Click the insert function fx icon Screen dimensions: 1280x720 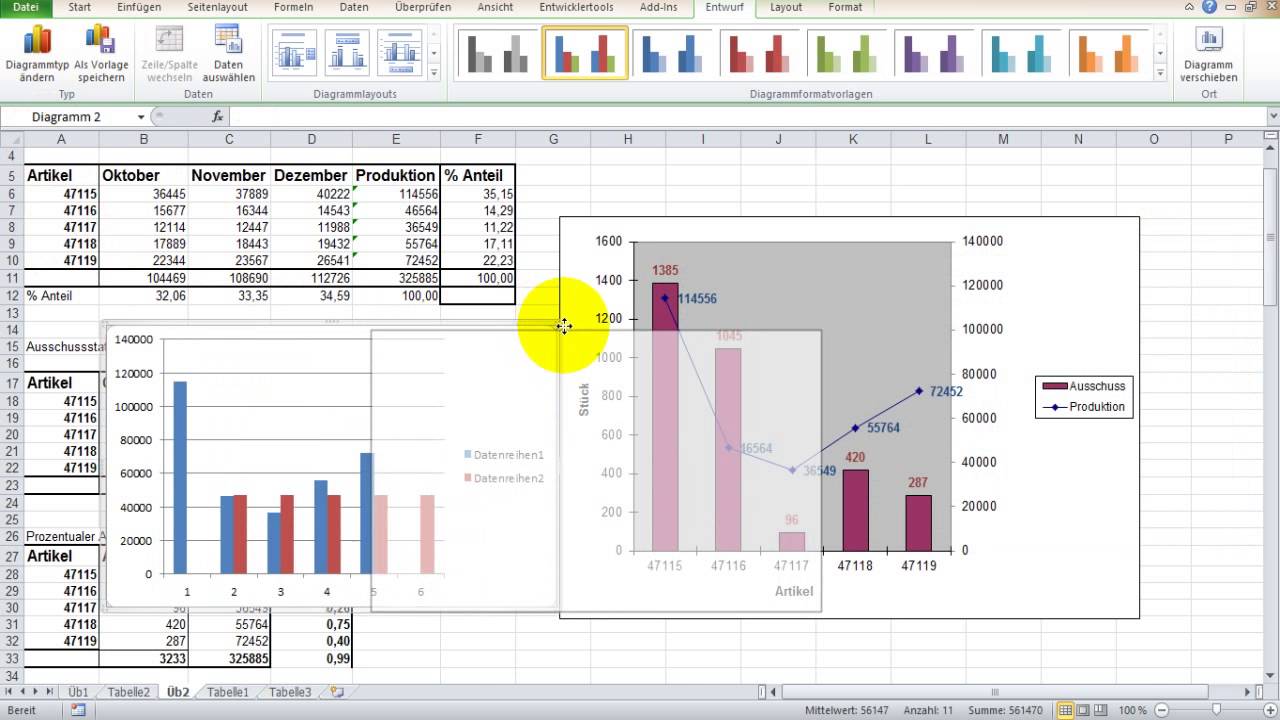tap(218, 117)
